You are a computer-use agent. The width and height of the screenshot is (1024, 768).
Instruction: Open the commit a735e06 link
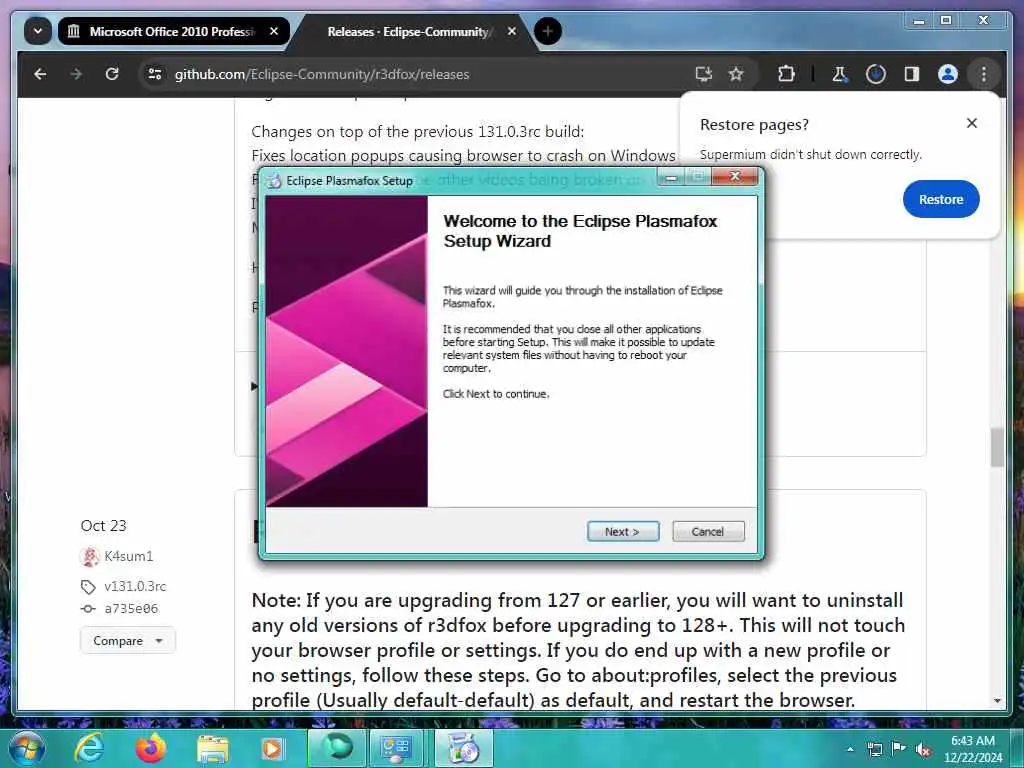tap(131, 609)
